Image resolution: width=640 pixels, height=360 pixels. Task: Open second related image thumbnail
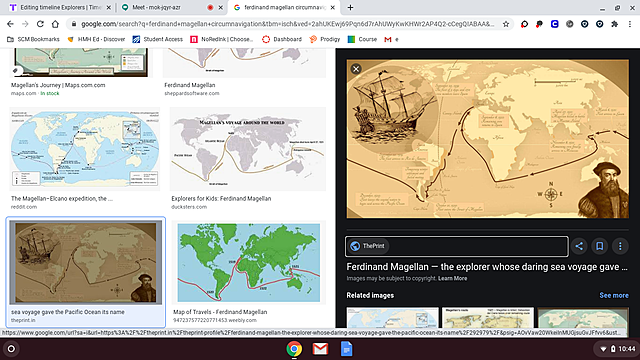click(488, 318)
